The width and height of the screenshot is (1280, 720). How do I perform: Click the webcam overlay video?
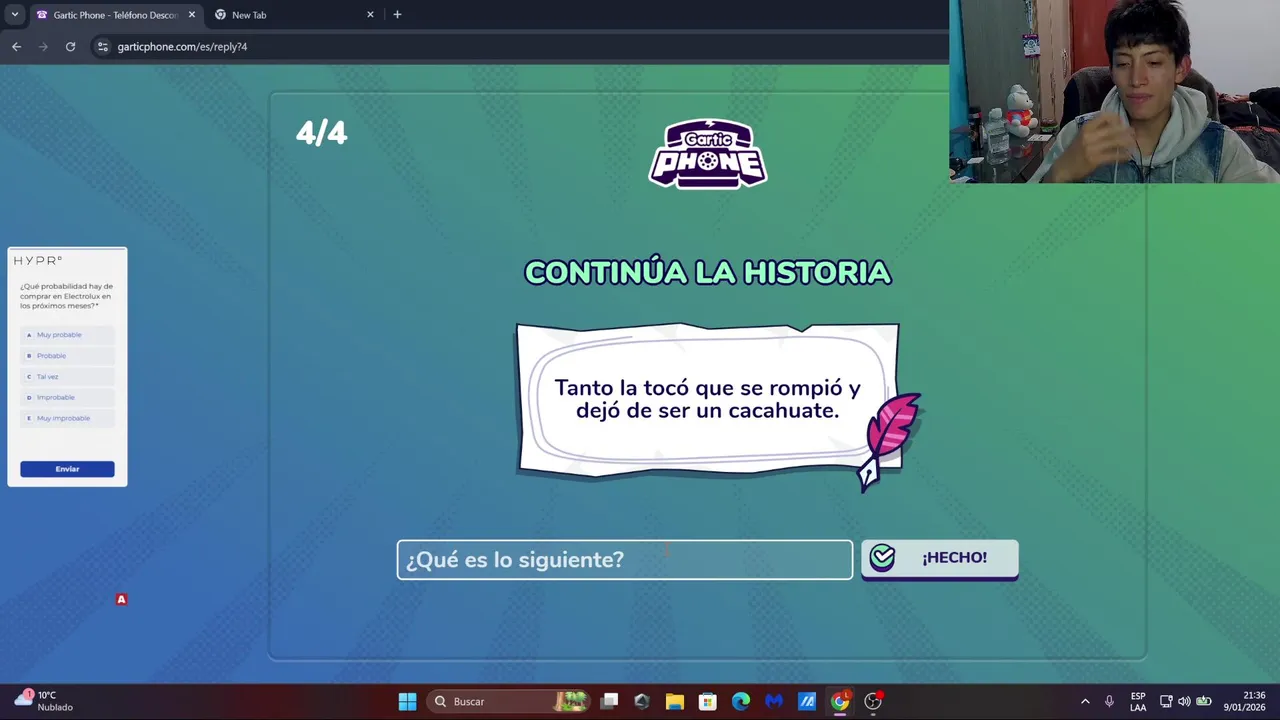1114,91
